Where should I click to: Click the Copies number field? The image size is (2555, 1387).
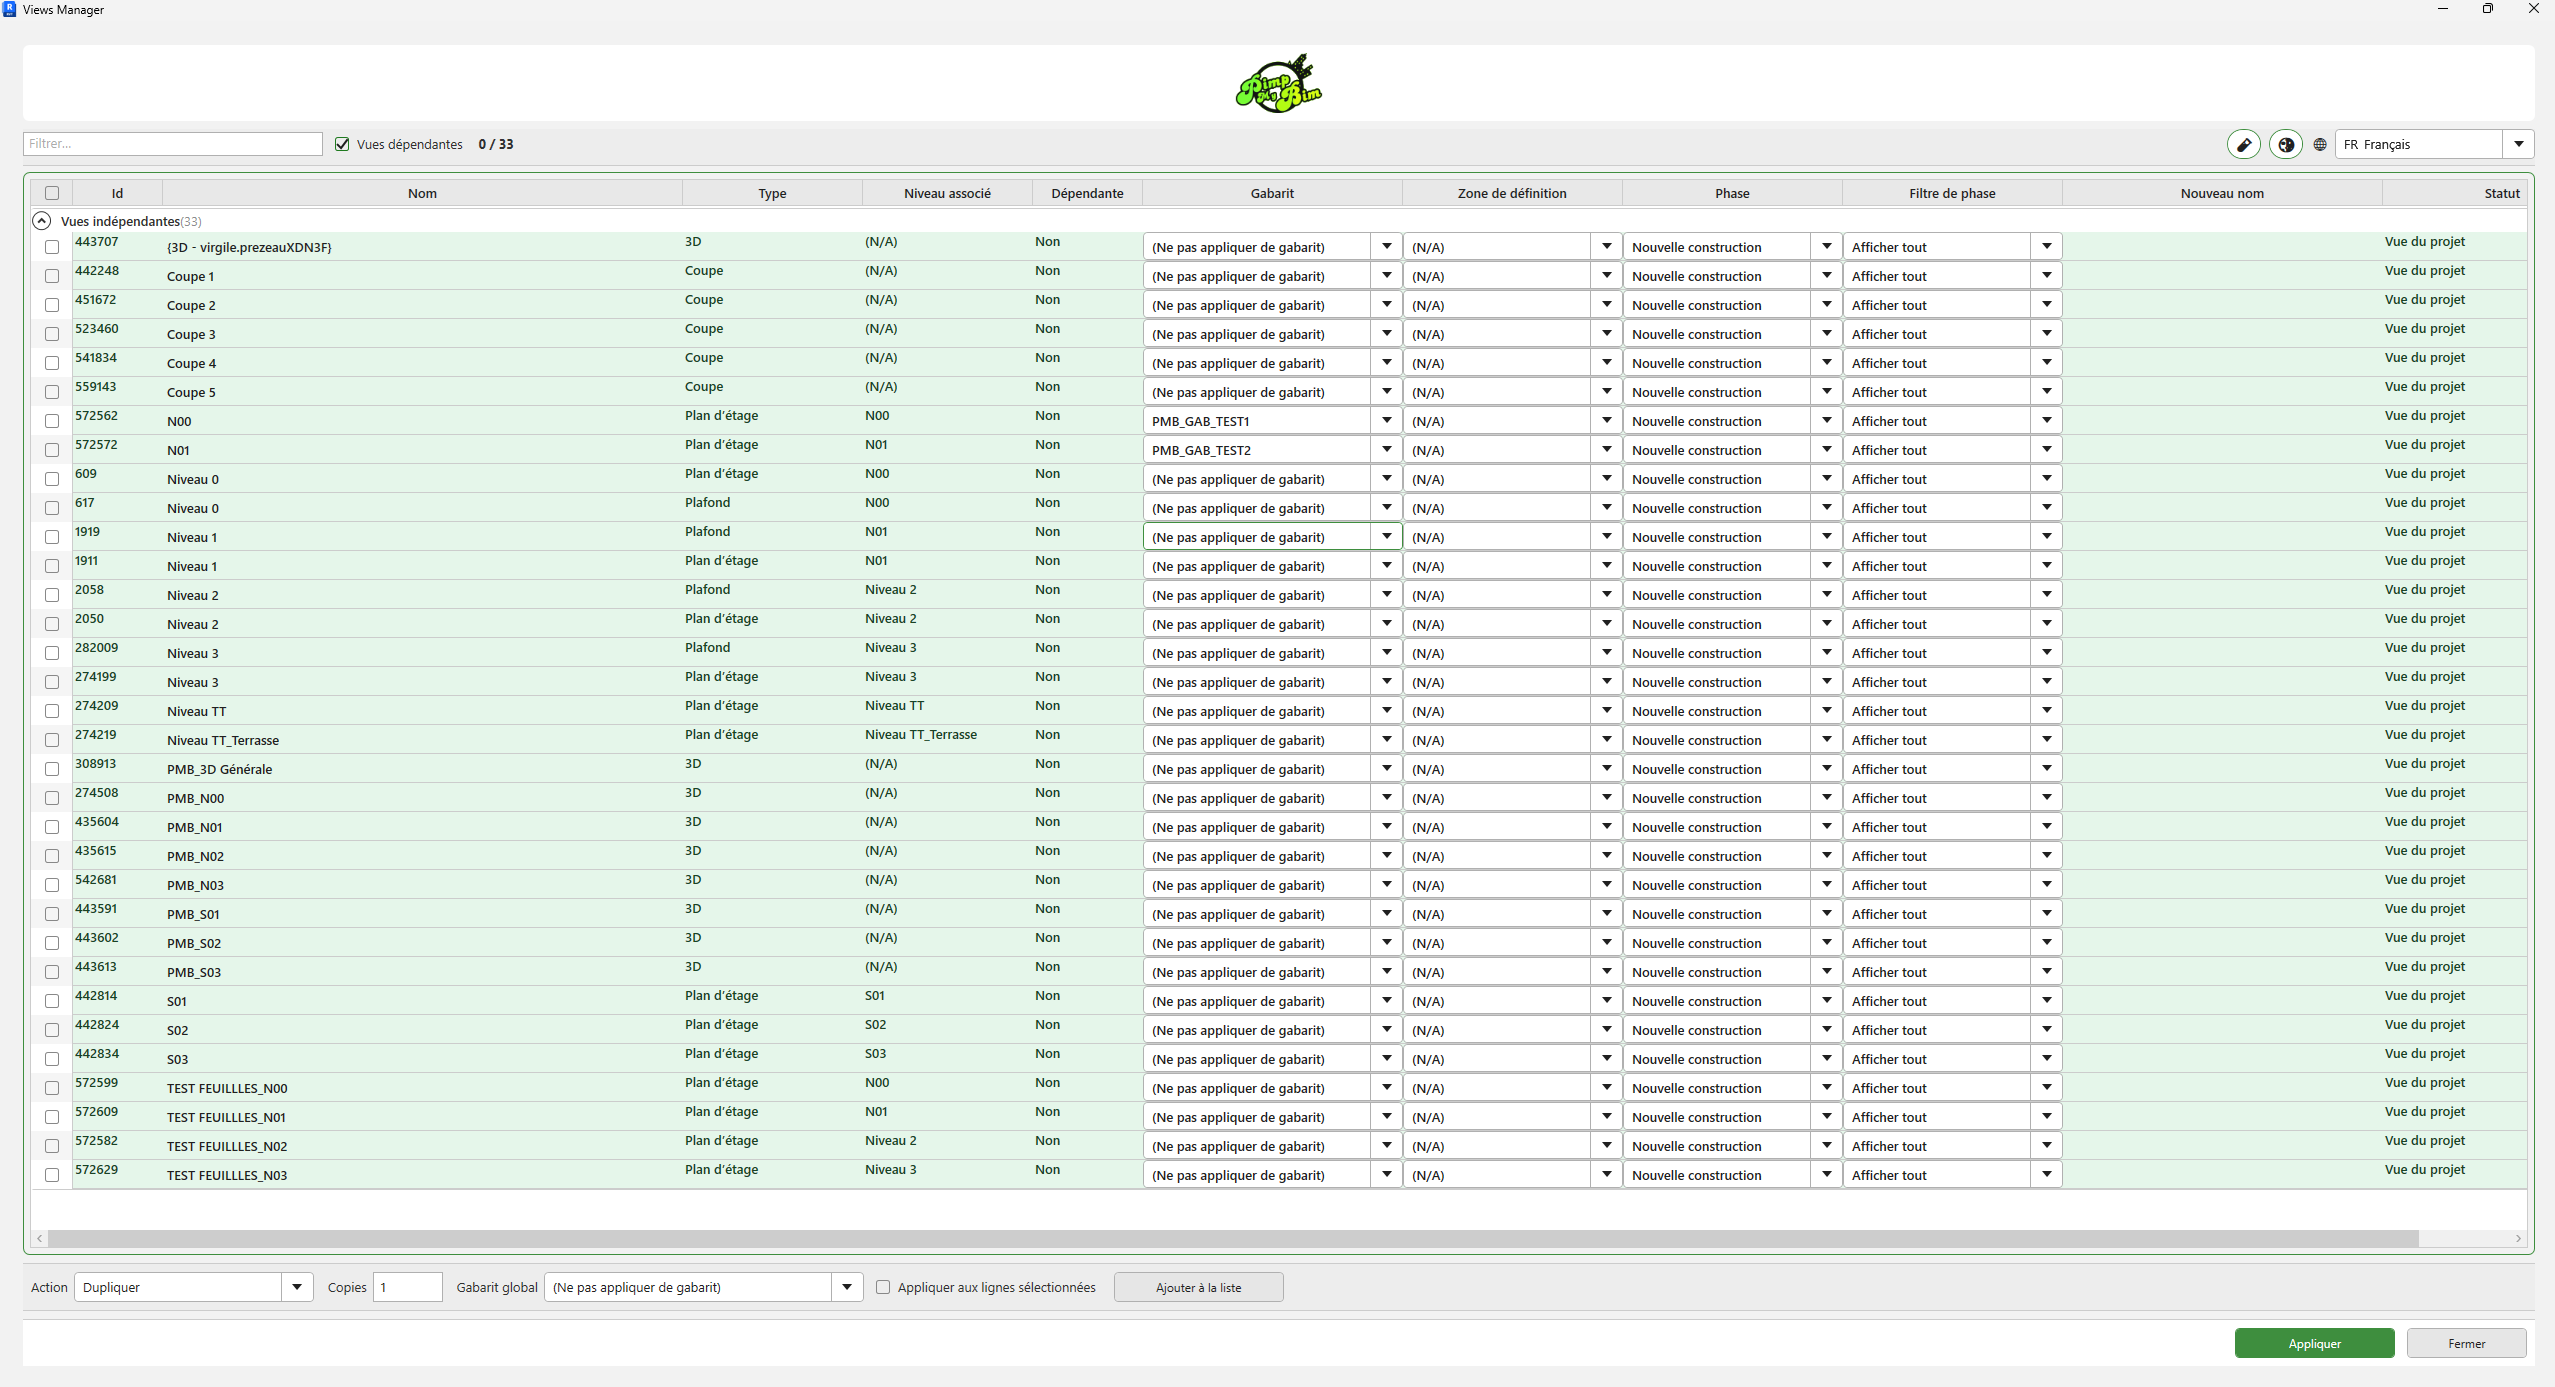coord(408,1287)
